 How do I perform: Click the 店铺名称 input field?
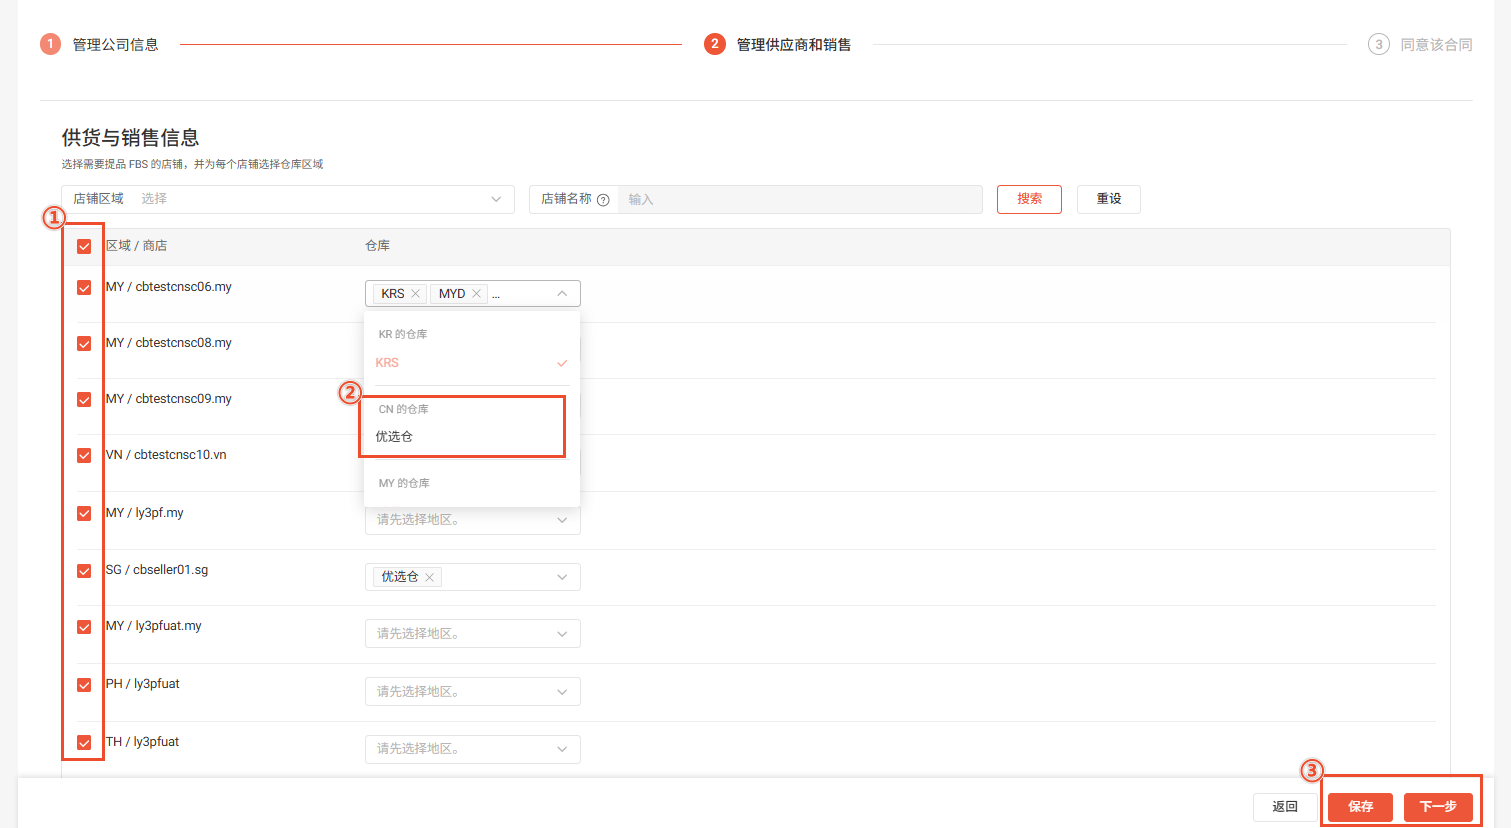[x=799, y=200]
